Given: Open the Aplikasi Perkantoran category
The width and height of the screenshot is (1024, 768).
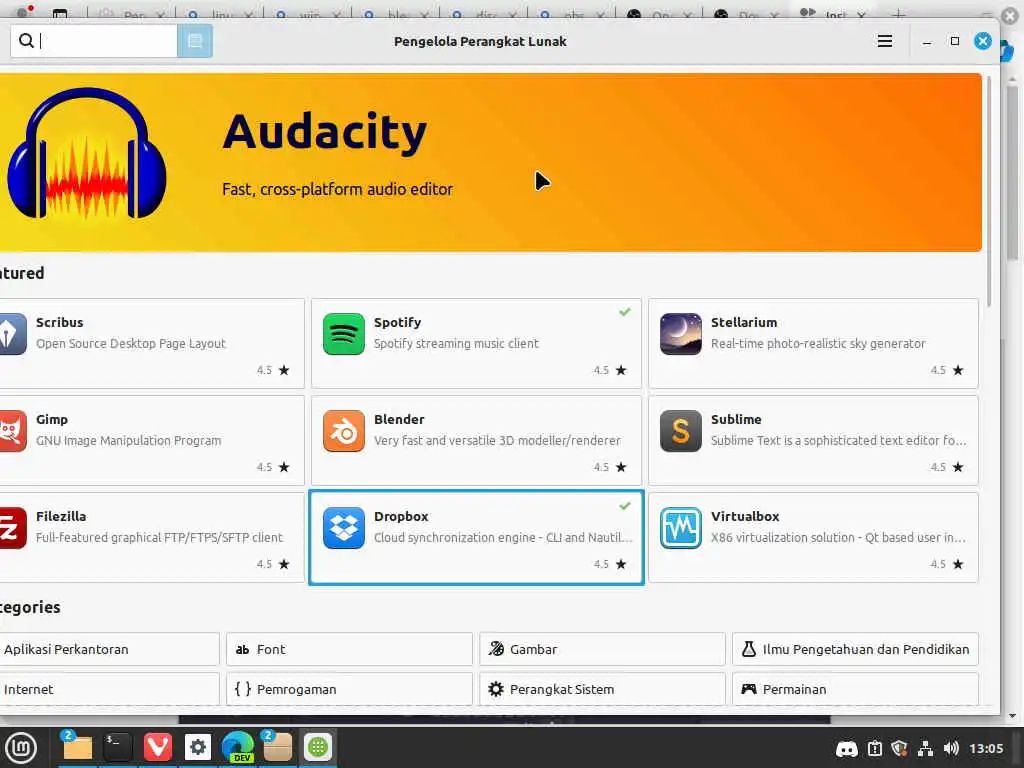Looking at the screenshot, I should coord(109,649).
